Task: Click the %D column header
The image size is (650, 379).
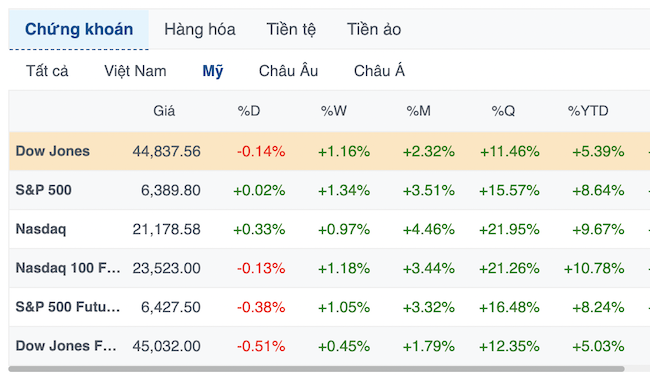Action: point(249,111)
